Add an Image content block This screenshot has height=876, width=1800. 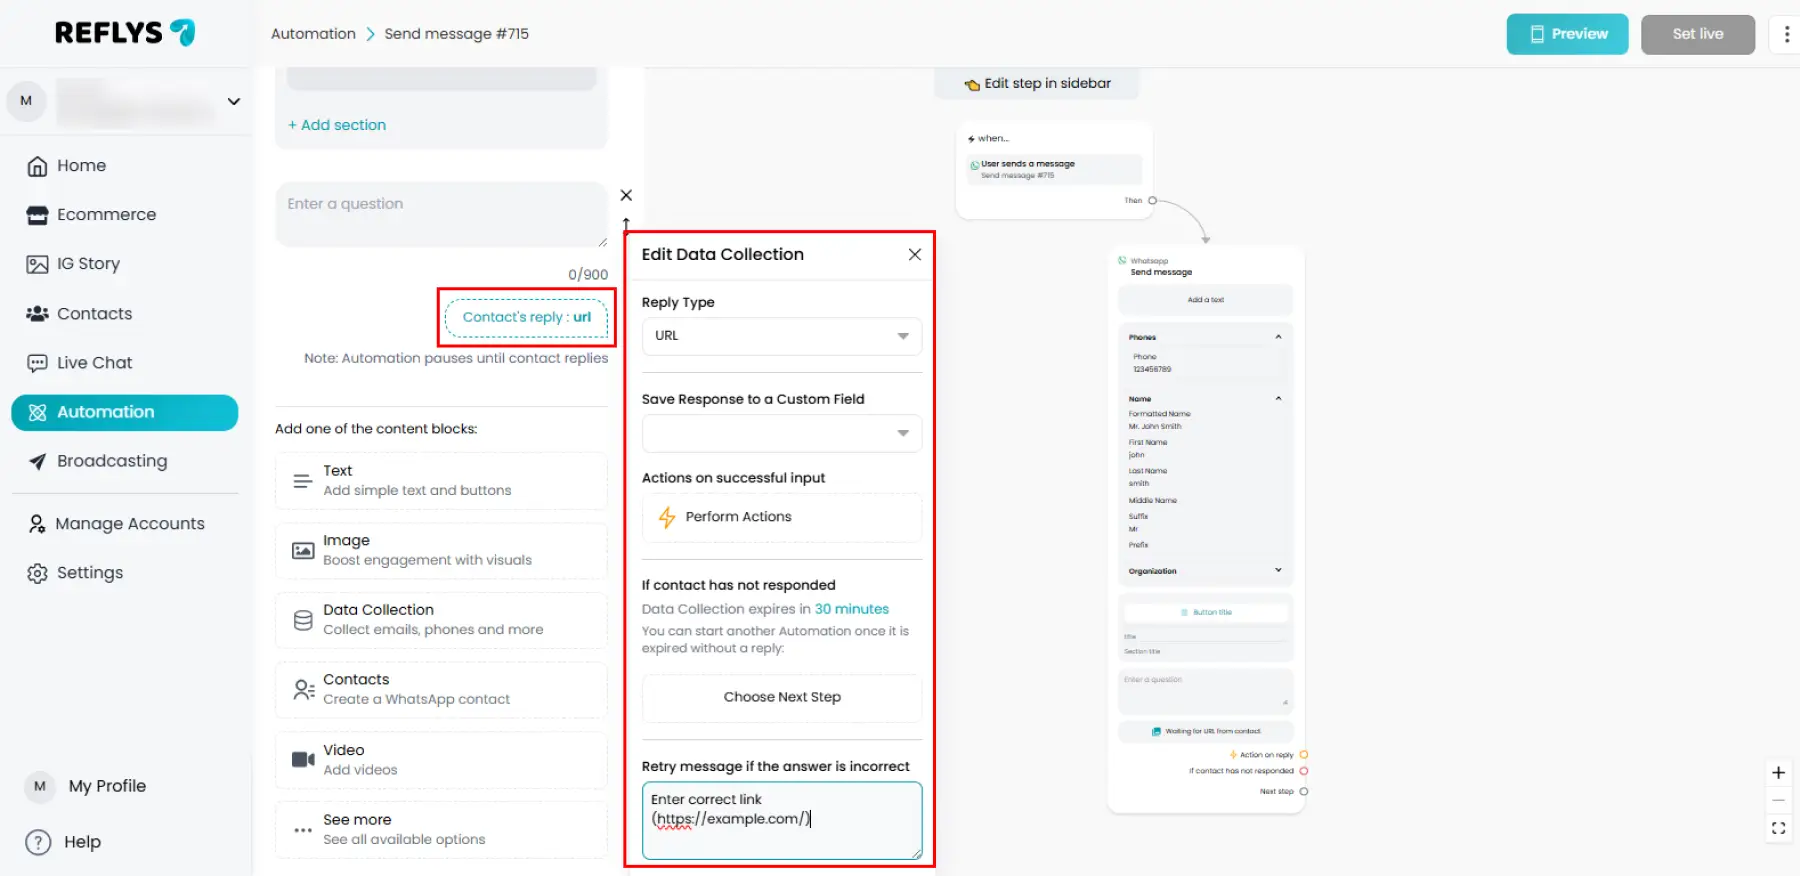(x=441, y=550)
